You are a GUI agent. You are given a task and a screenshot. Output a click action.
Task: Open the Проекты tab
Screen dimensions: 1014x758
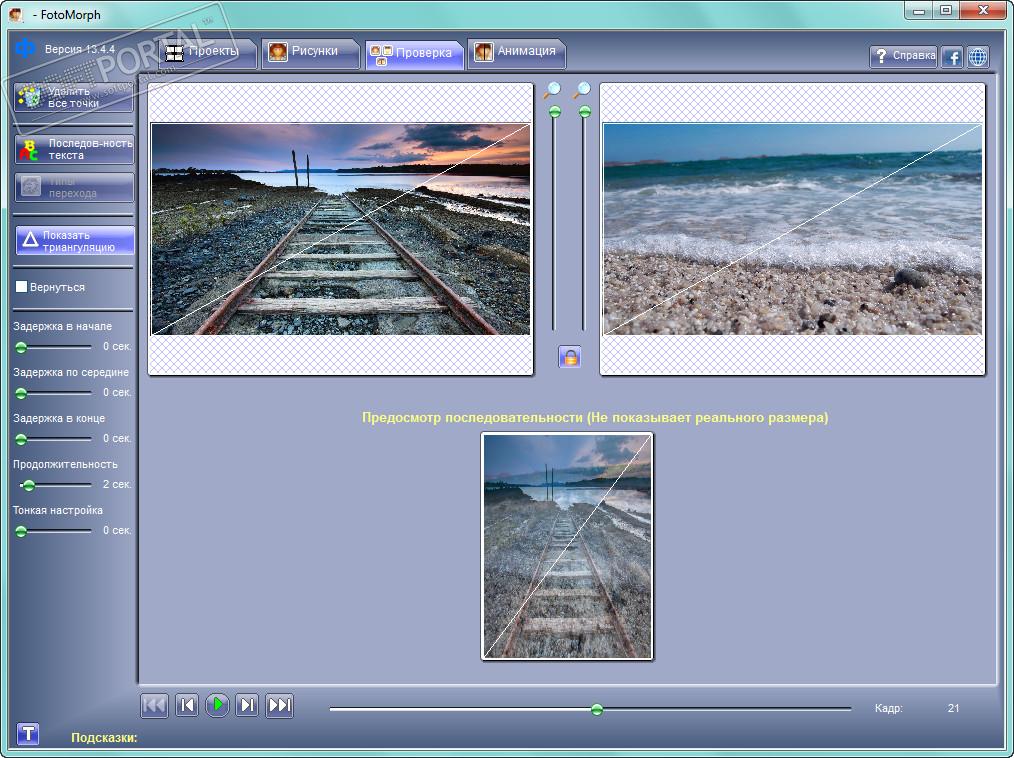[207, 53]
